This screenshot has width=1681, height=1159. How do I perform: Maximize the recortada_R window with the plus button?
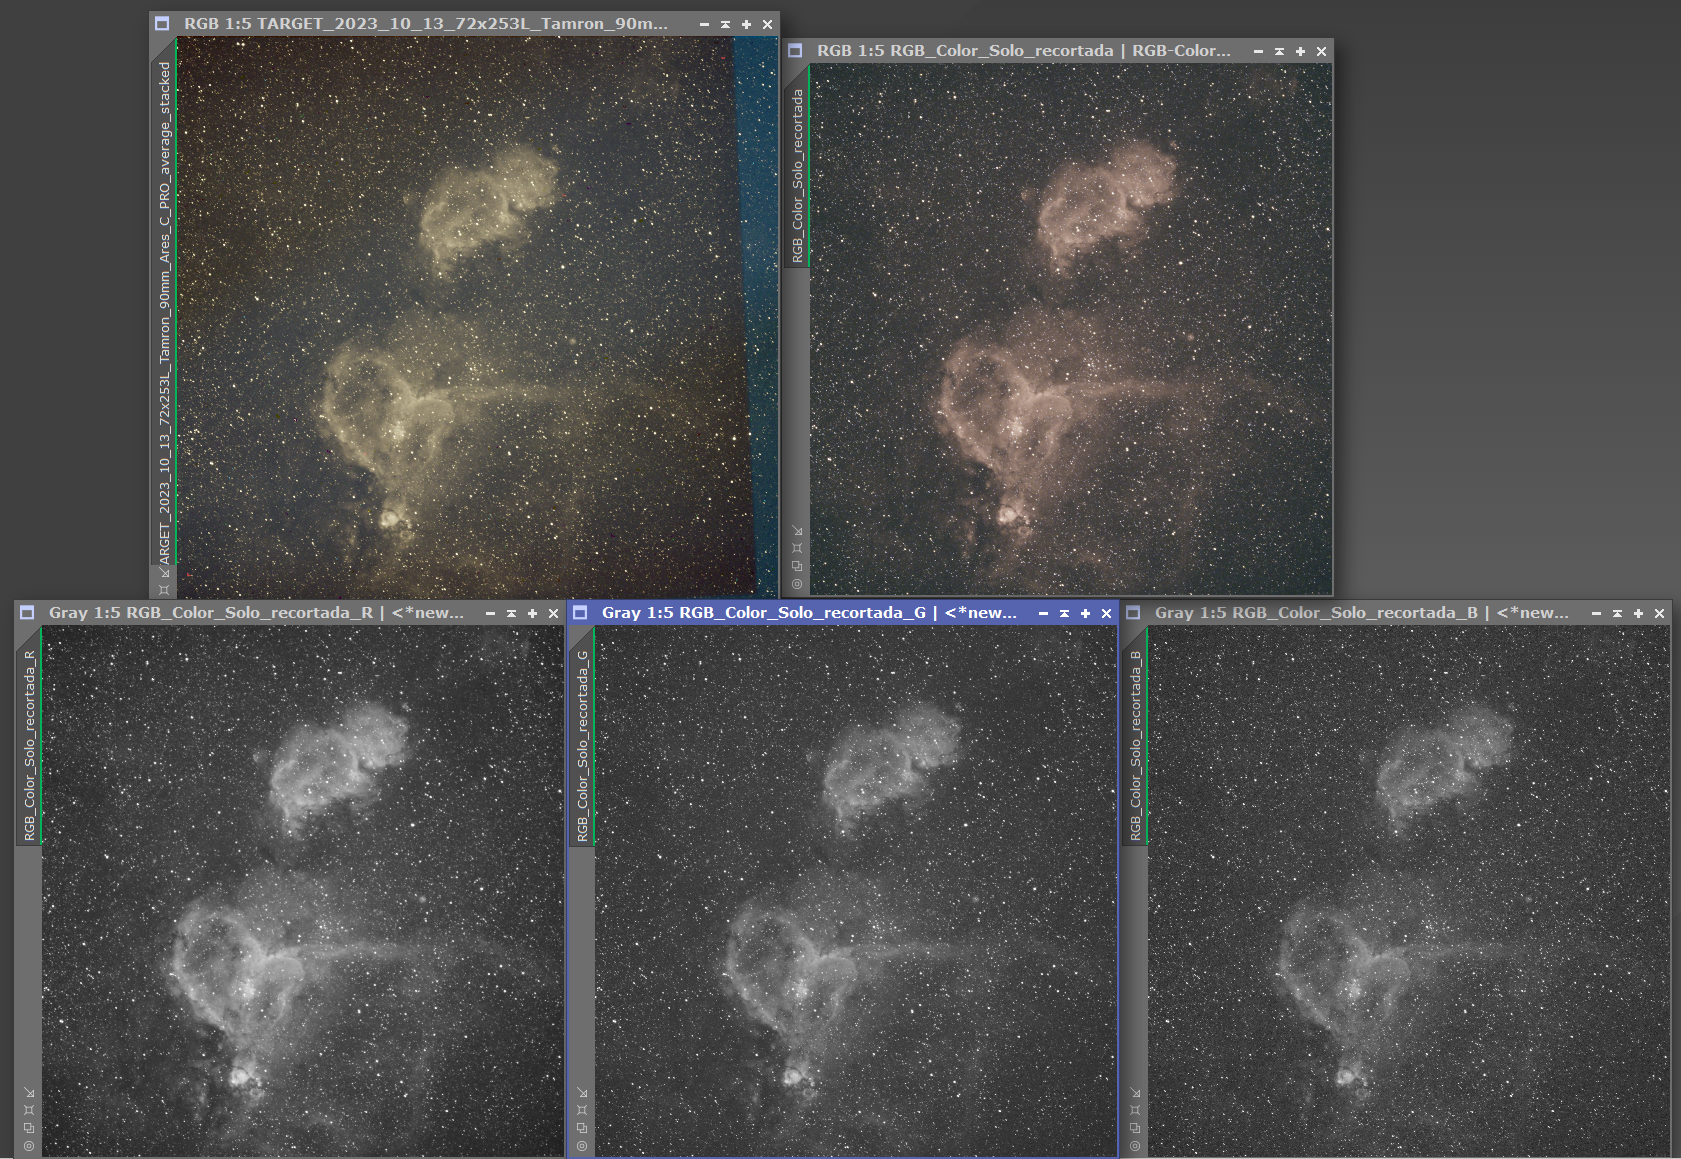pyautogui.click(x=532, y=613)
